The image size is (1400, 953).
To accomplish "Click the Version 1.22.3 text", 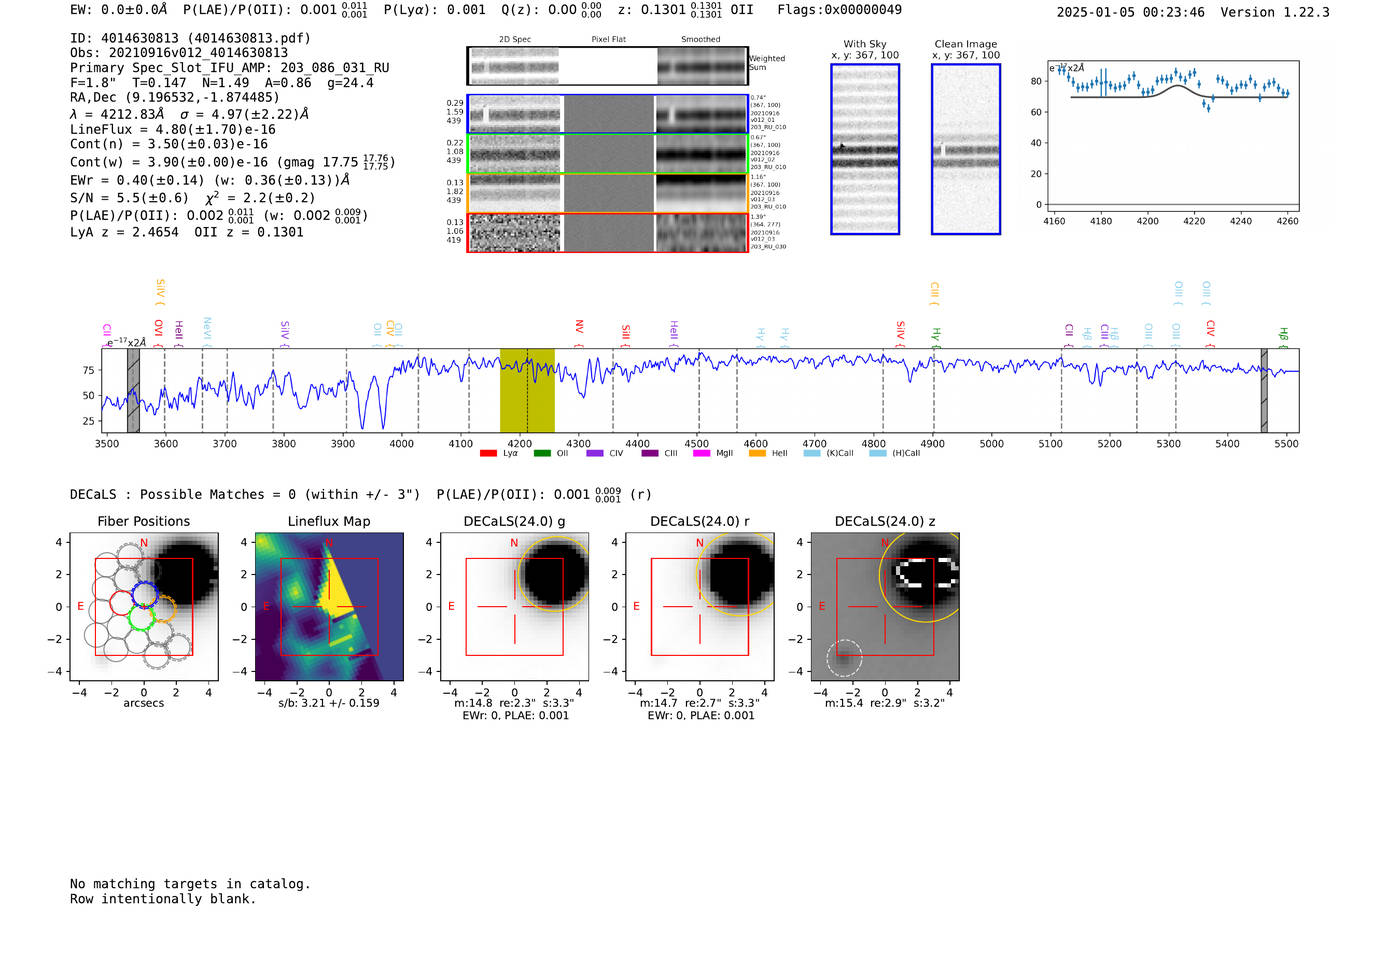I will (1275, 13).
